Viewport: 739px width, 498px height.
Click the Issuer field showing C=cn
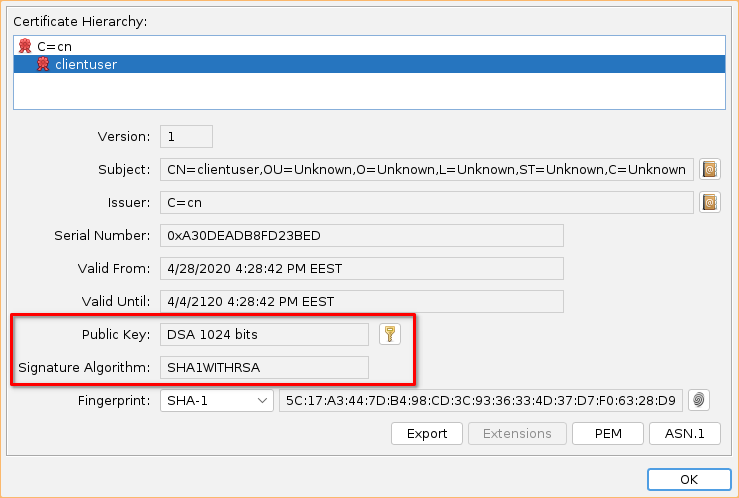click(x=427, y=202)
